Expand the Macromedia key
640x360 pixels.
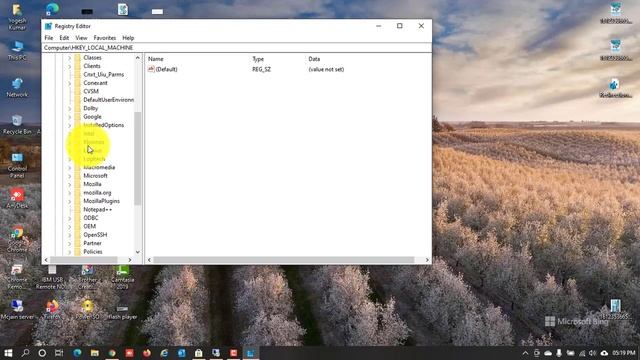pos(69,168)
